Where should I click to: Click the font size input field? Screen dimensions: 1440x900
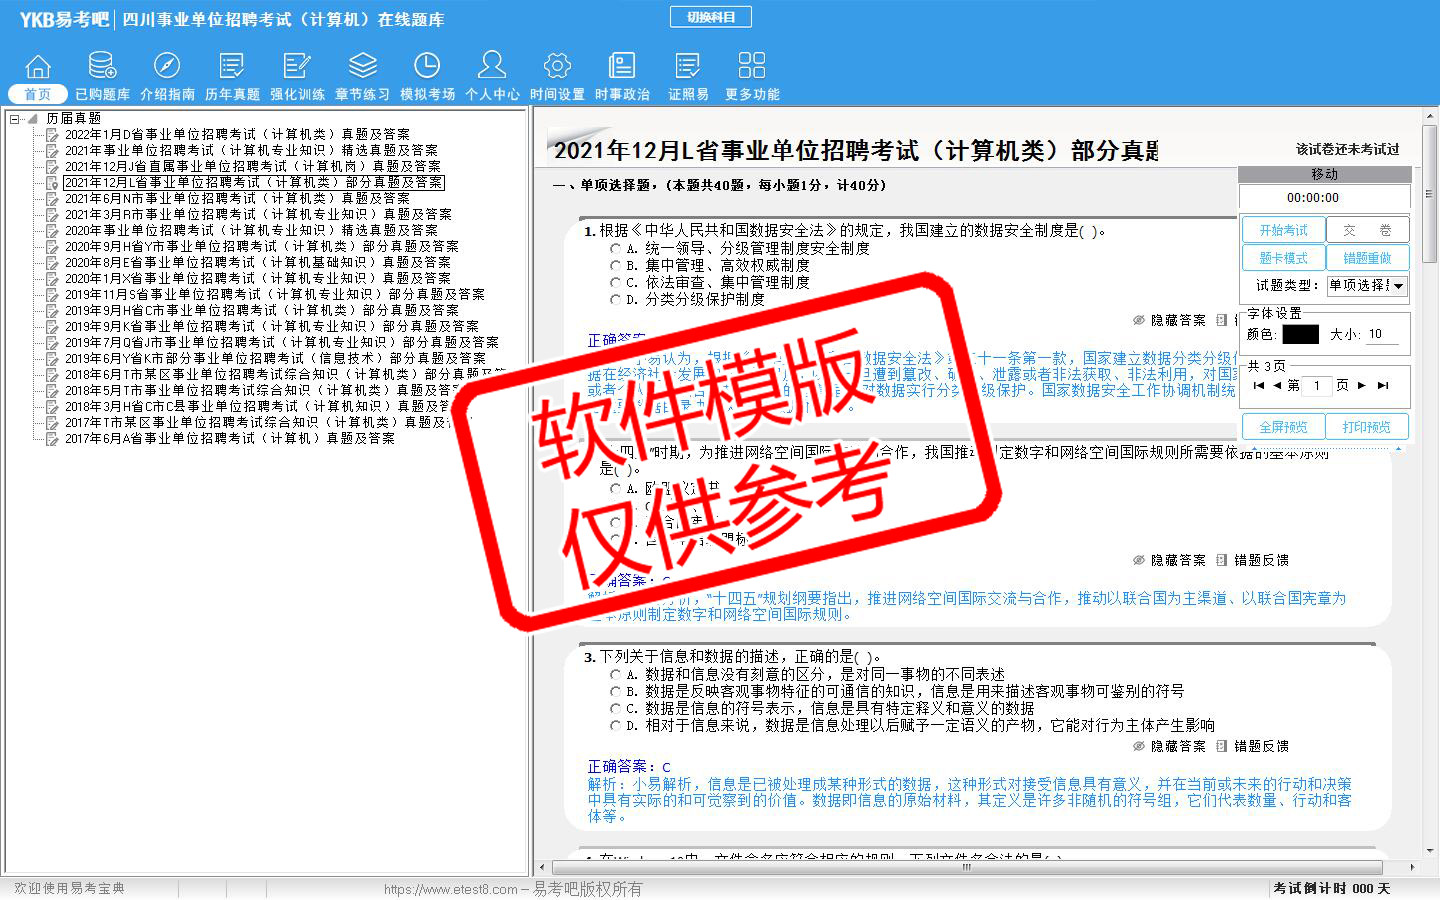(1382, 334)
